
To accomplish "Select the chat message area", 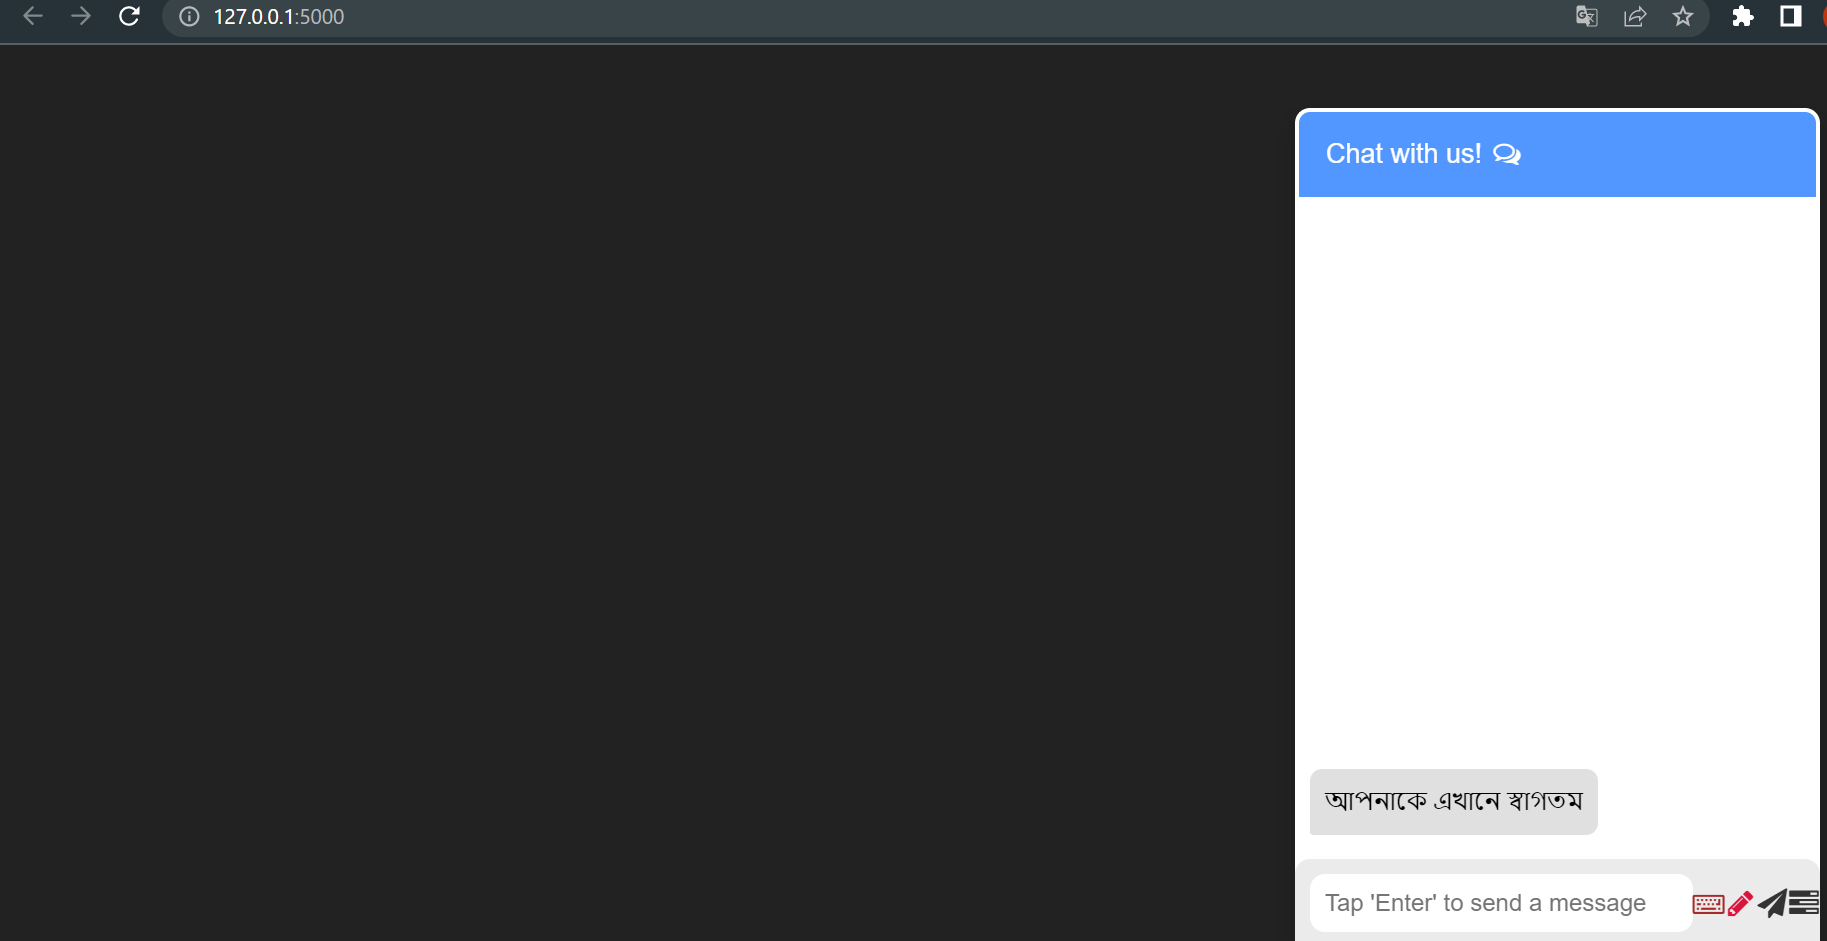I will coord(1556,500).
